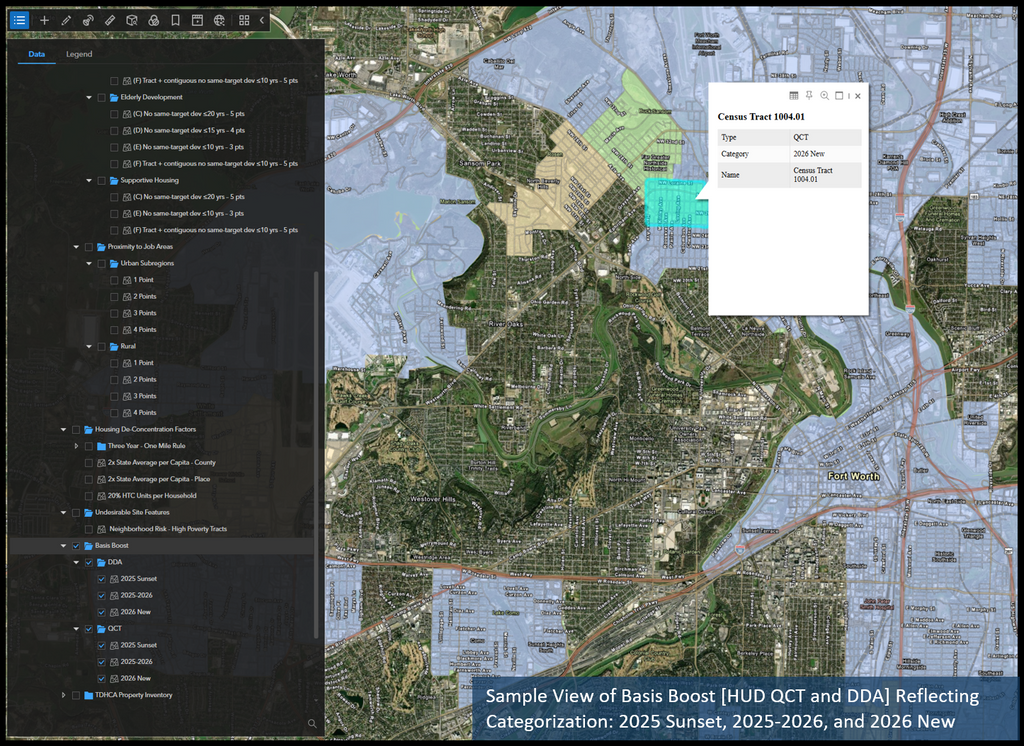Close the Census Tract popup window

click(858, 95)
